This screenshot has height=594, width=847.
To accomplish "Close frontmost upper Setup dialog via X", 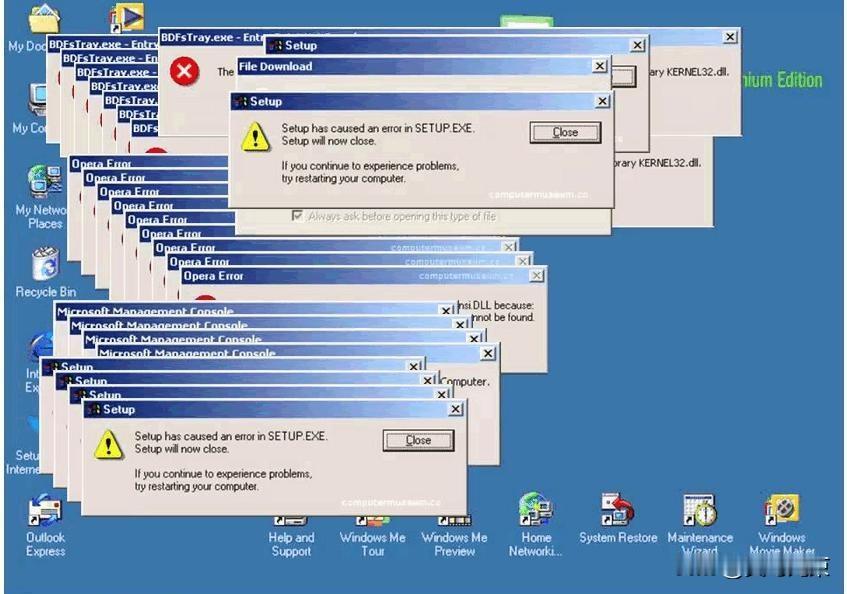I will 602,101.
